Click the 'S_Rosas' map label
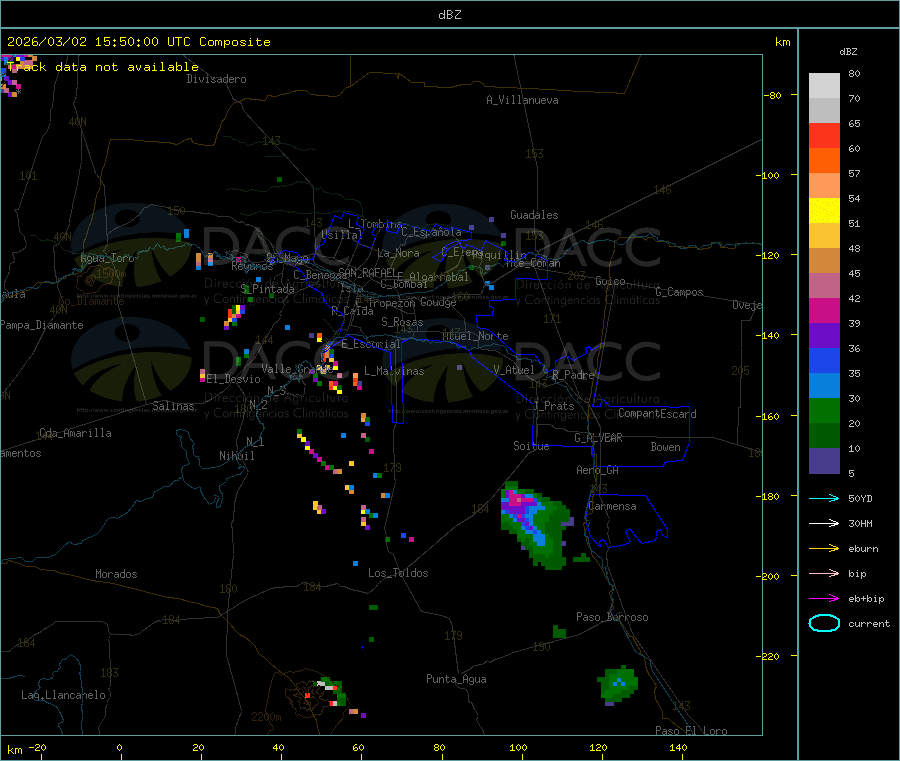 pyautogui.click(x=402, y=322)
